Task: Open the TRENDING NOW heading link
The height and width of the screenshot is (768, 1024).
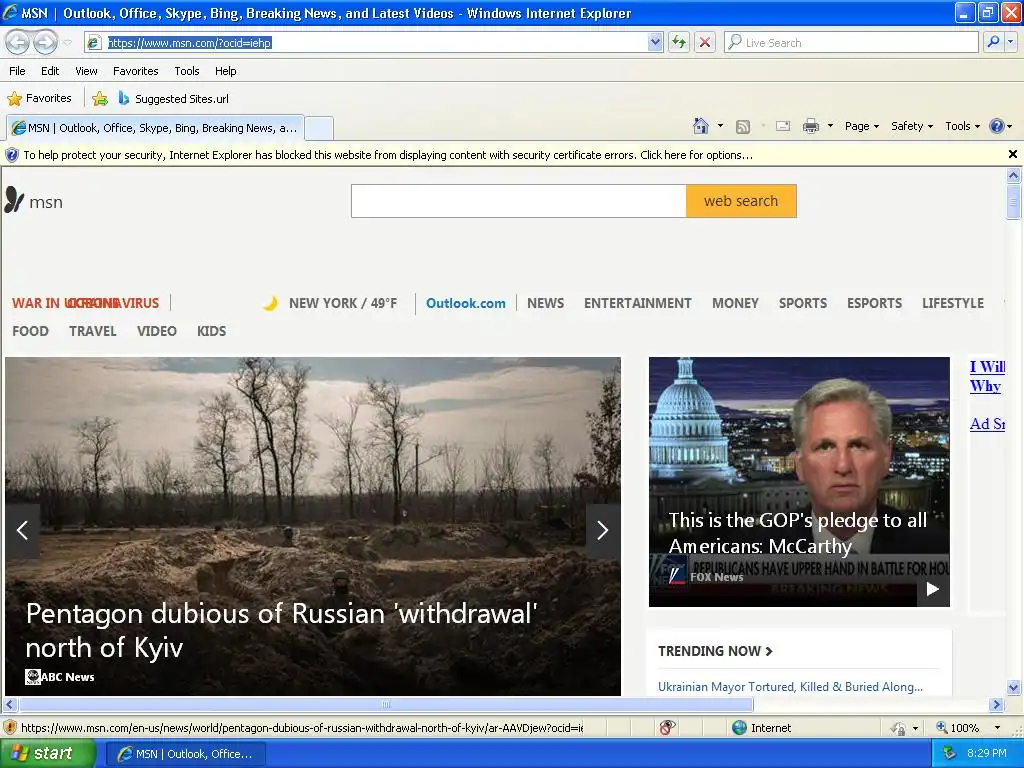Action: coord(715,651)
